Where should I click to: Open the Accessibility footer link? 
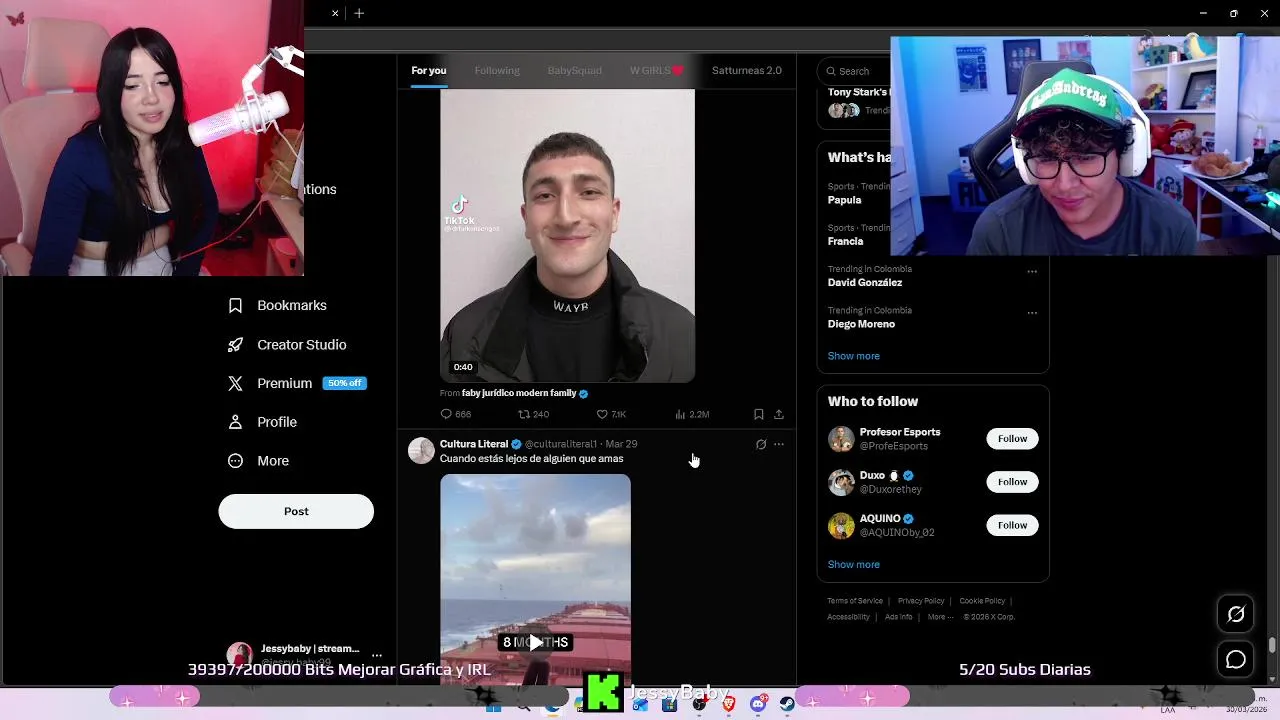(x=848, y=617)
